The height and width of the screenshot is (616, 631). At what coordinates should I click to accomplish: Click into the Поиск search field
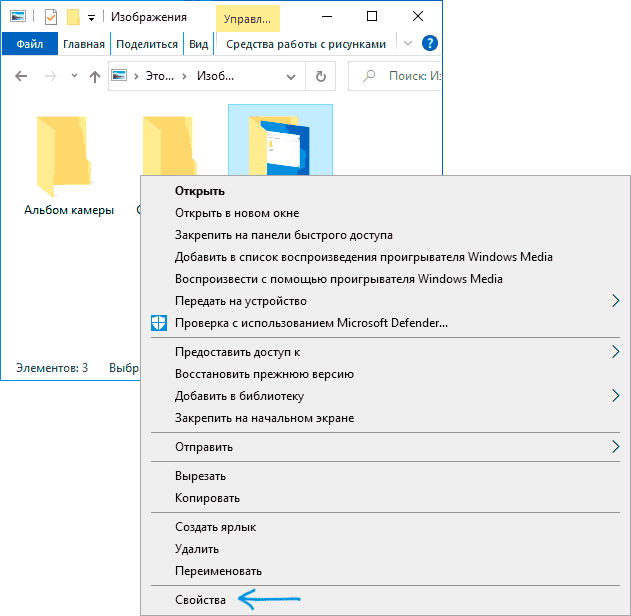[x=395, y=76]
